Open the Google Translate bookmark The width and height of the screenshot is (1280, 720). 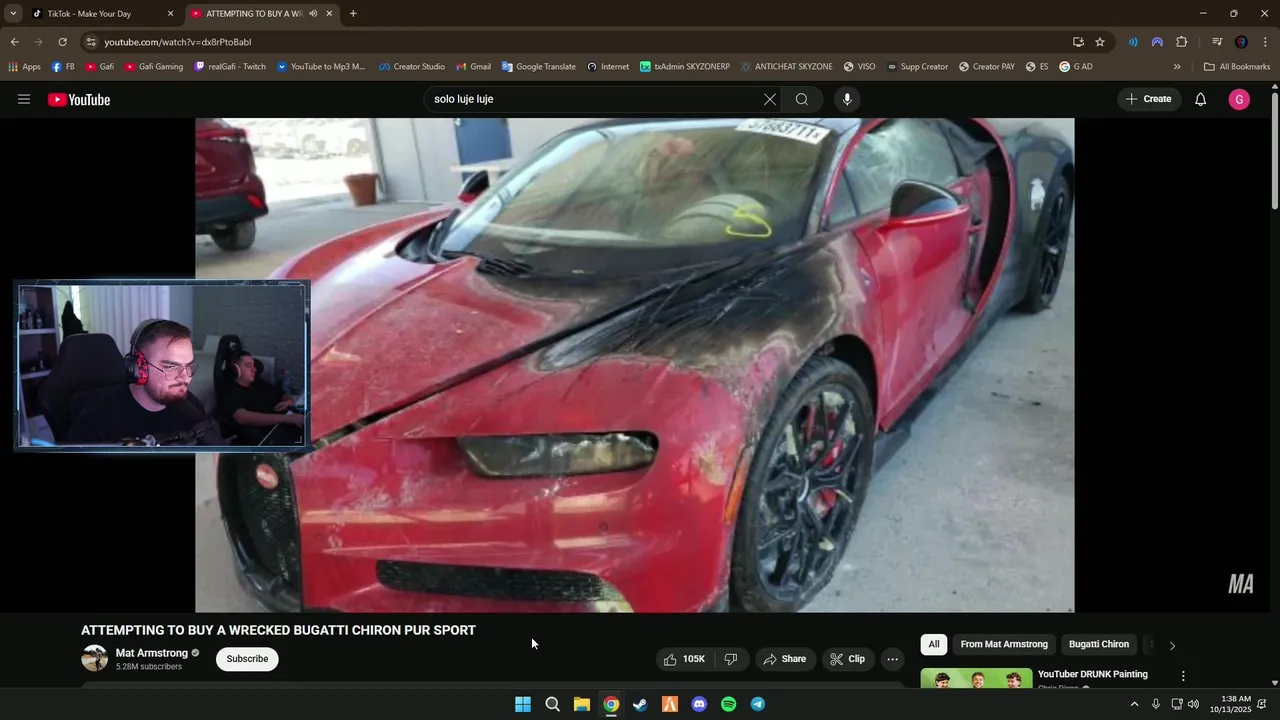pos(539,67)
